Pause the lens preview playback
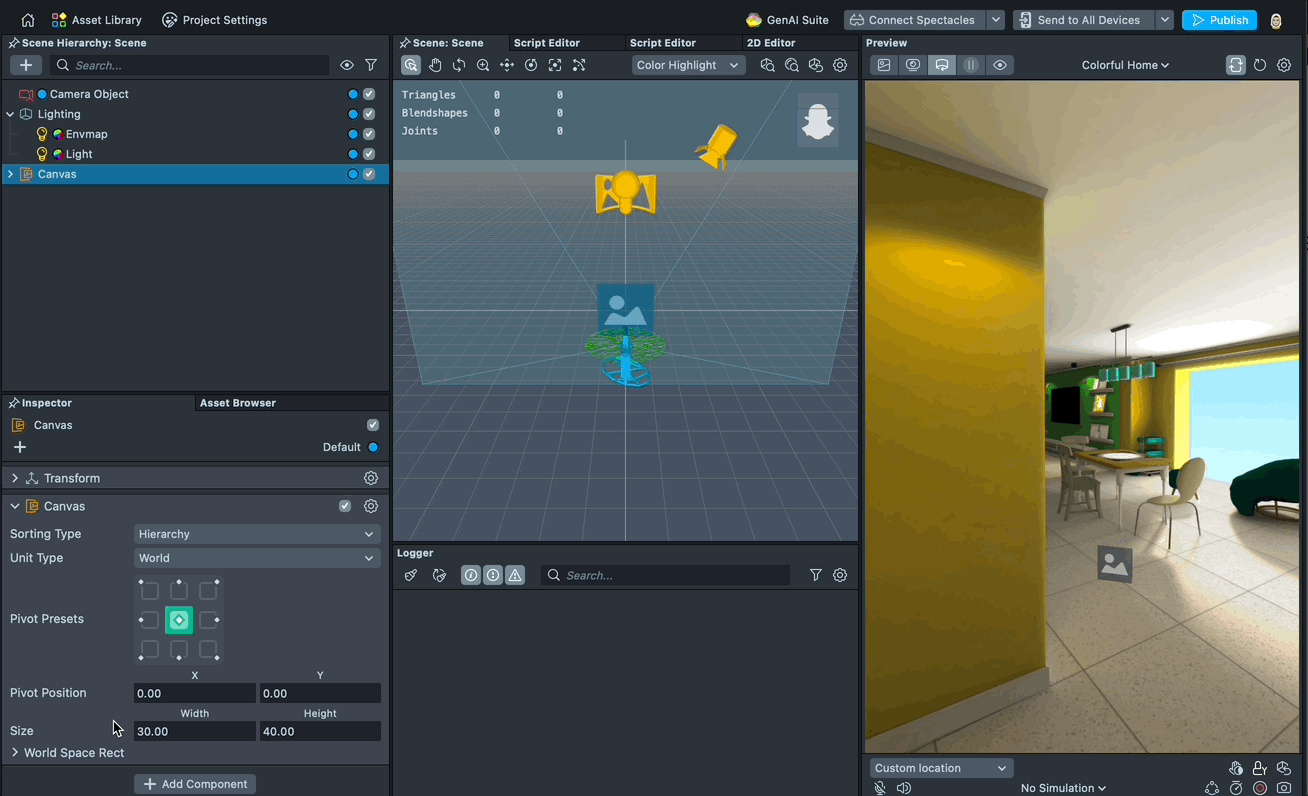This screenshot has height=796, width=1308. [970, 64]
